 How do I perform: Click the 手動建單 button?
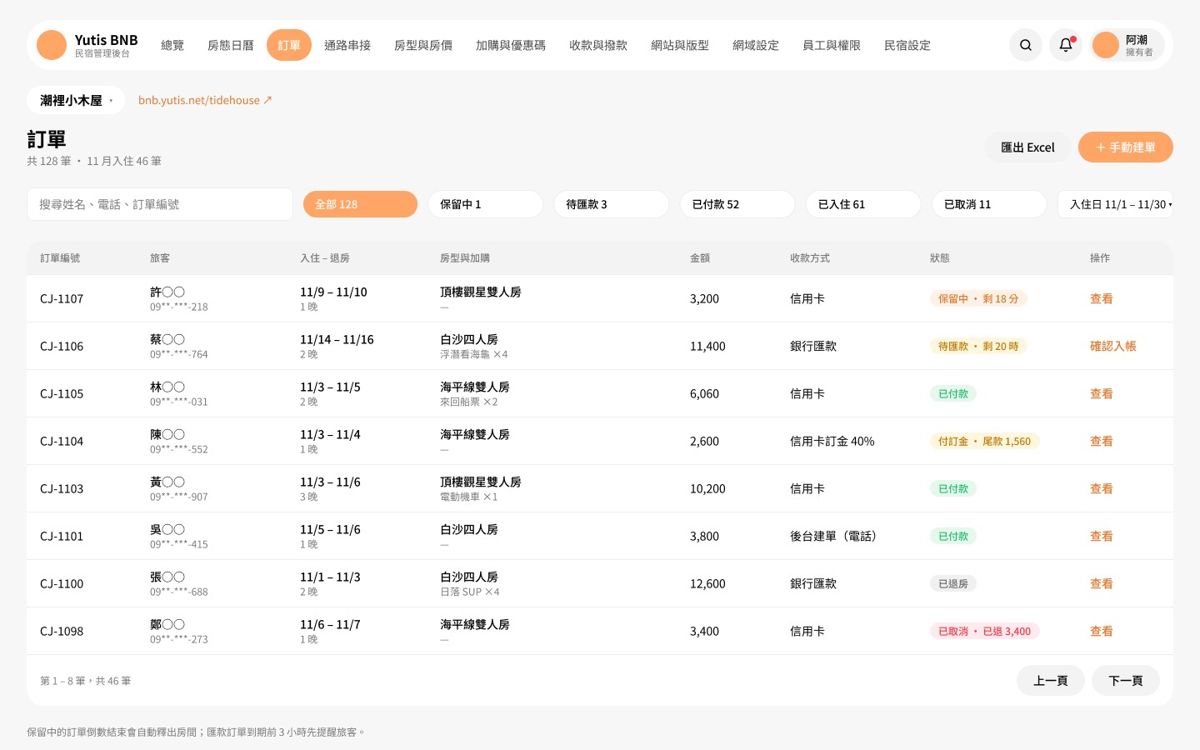tap(1125, 147)
